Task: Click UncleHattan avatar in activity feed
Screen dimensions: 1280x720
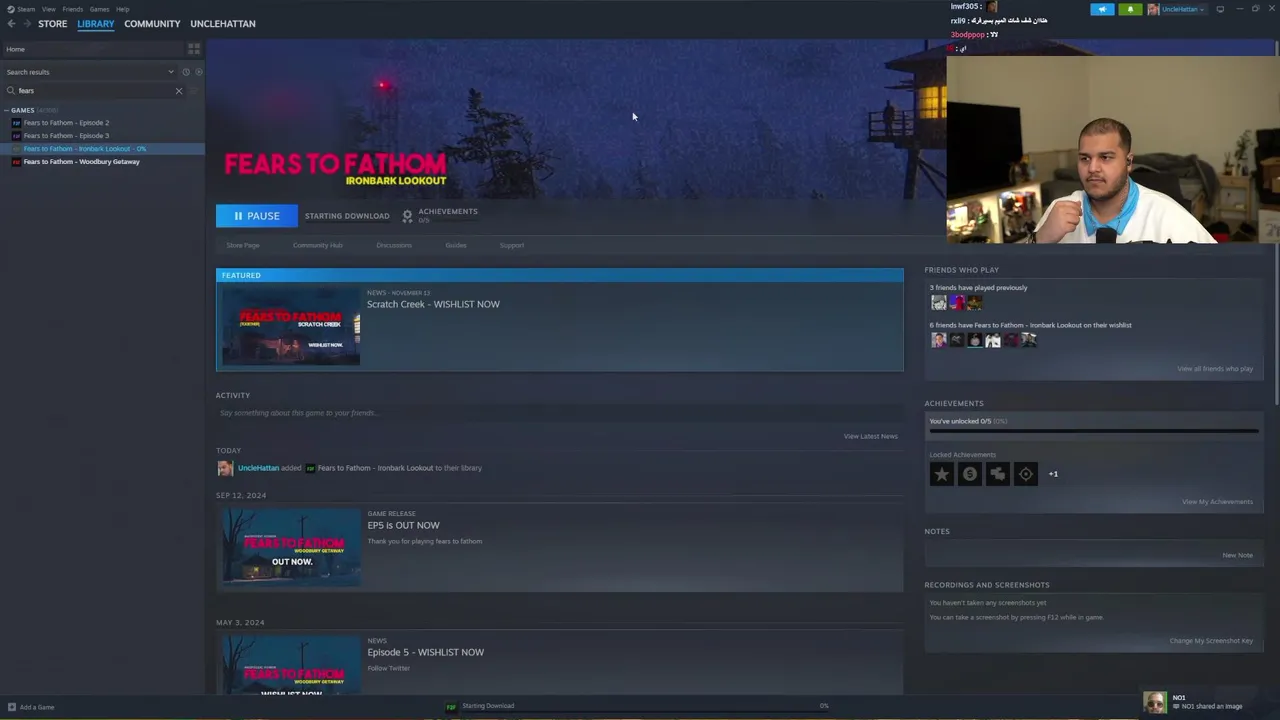Action: pos(225,468)
